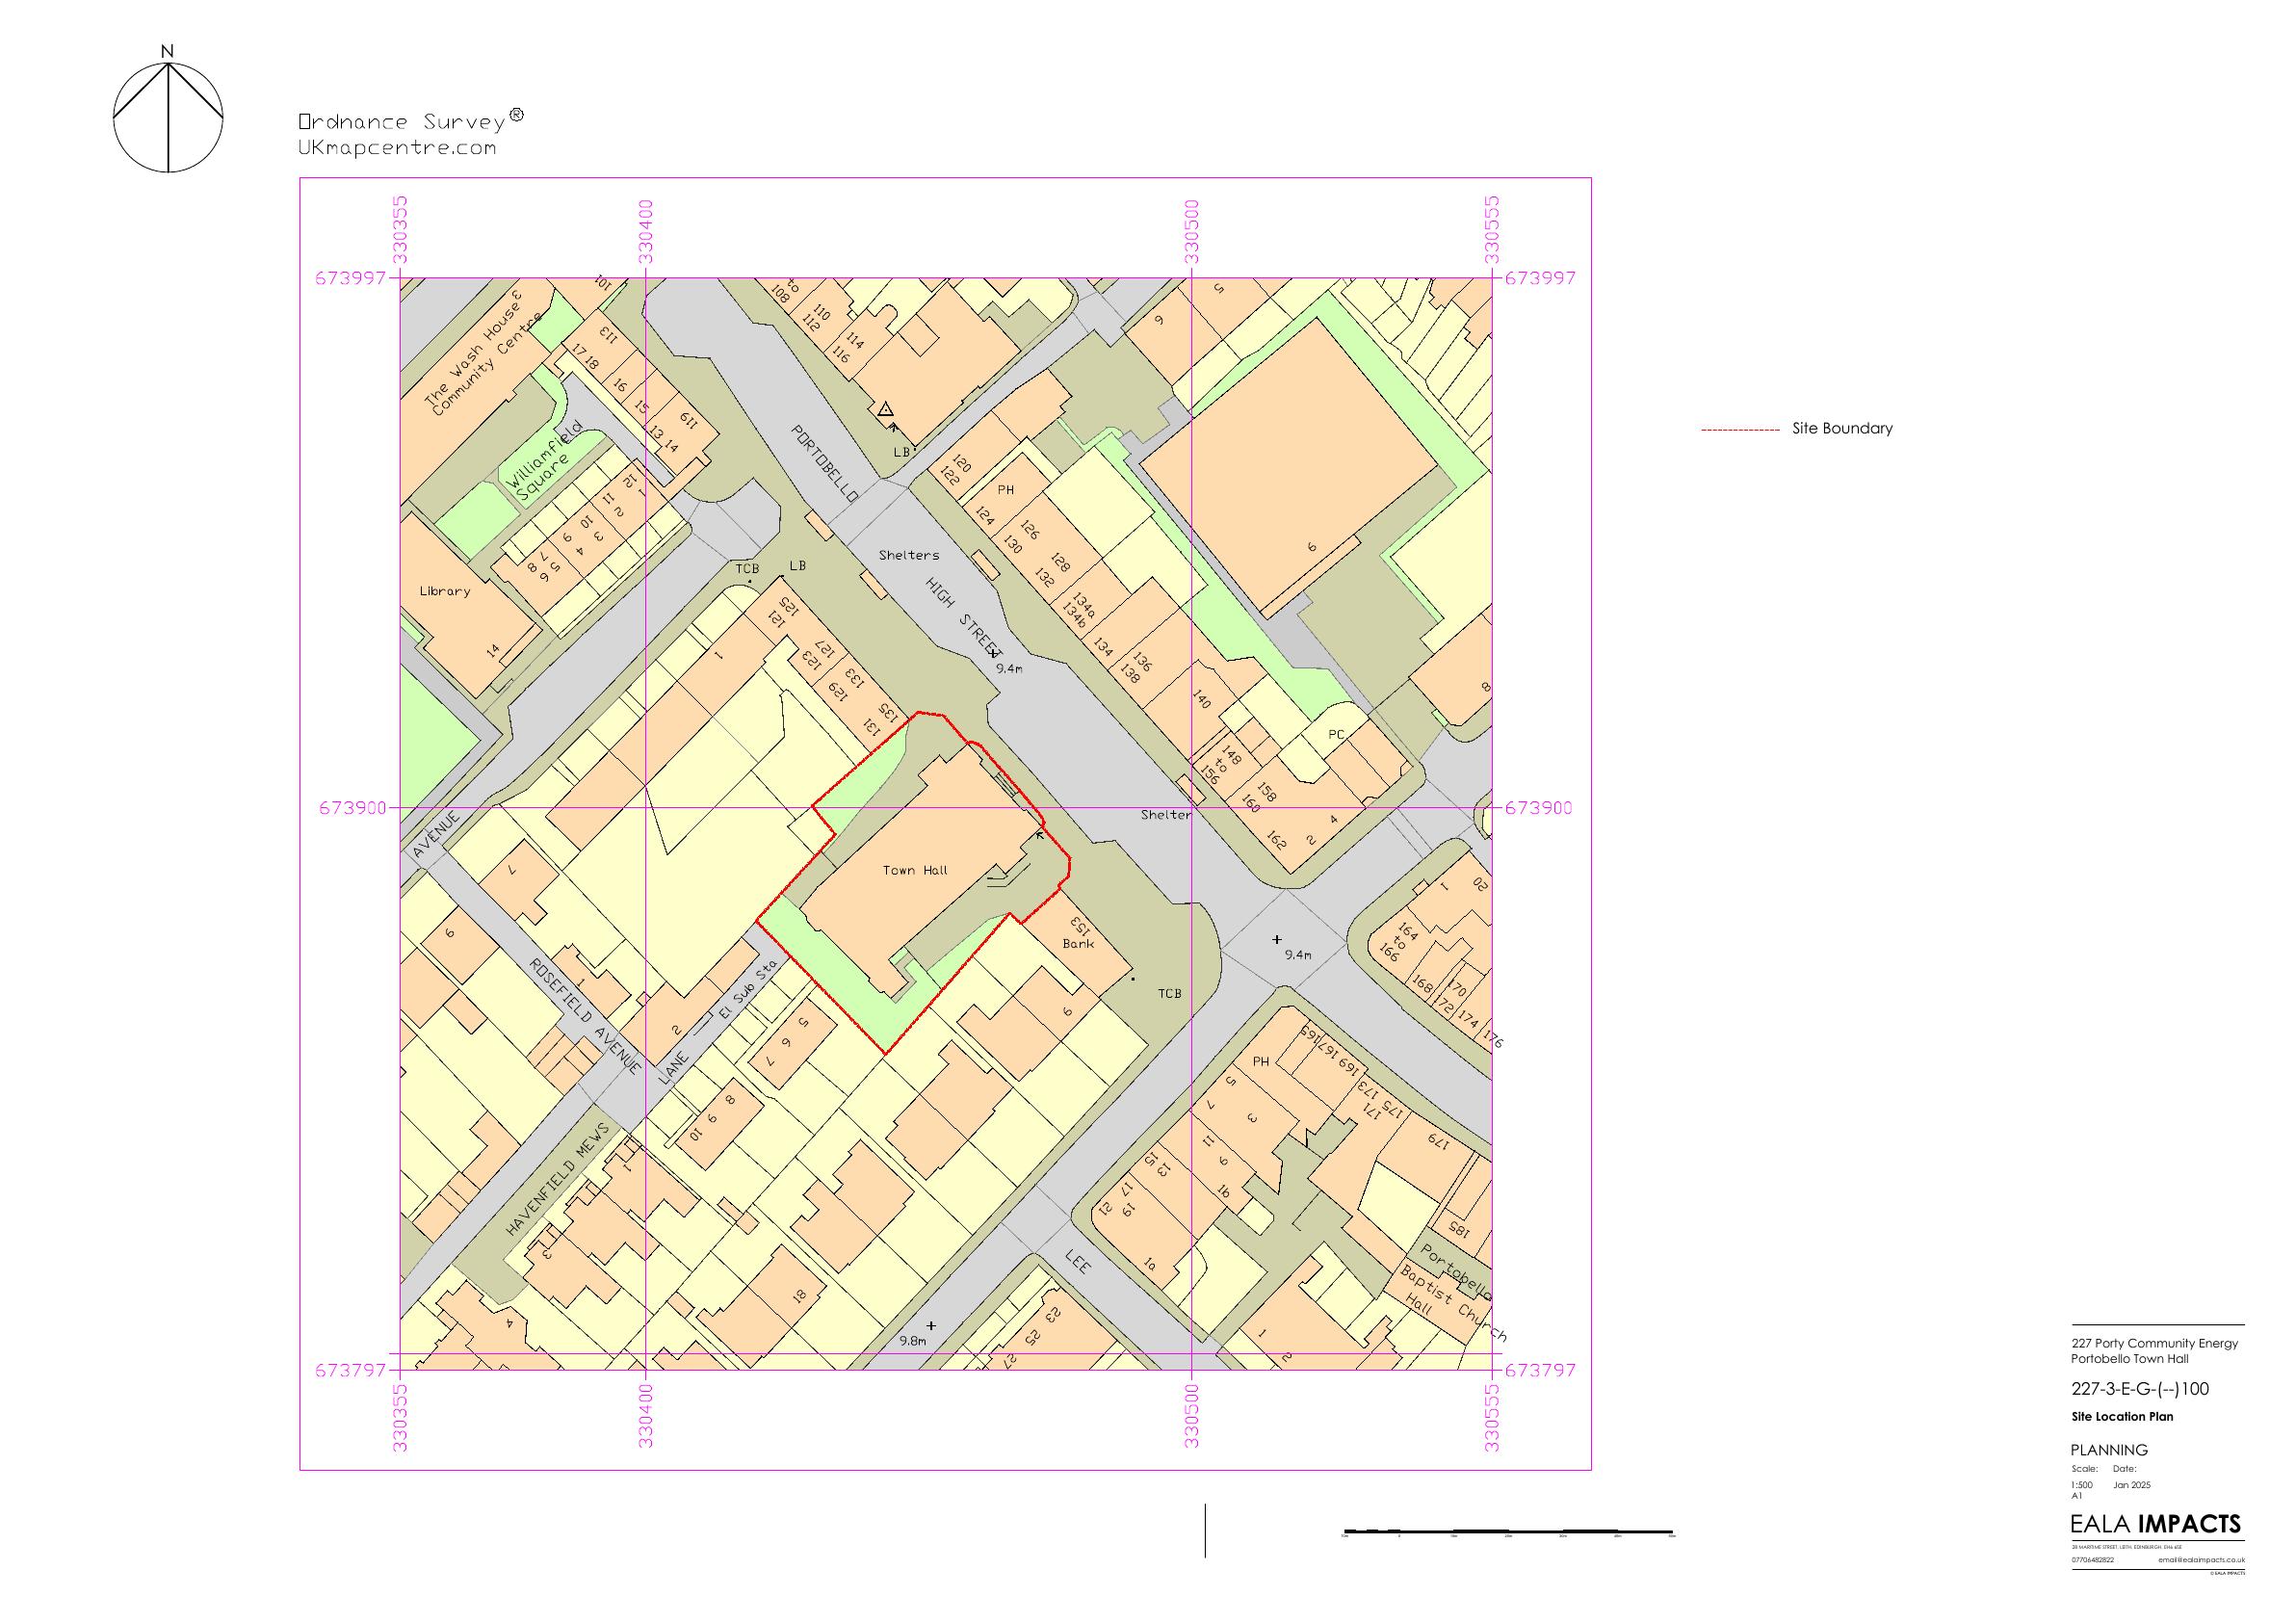Click the top-left 673997 grid coordinate label
Image resolution: width=2296 pixels, height=1622 pixels.
pos(350,278)
